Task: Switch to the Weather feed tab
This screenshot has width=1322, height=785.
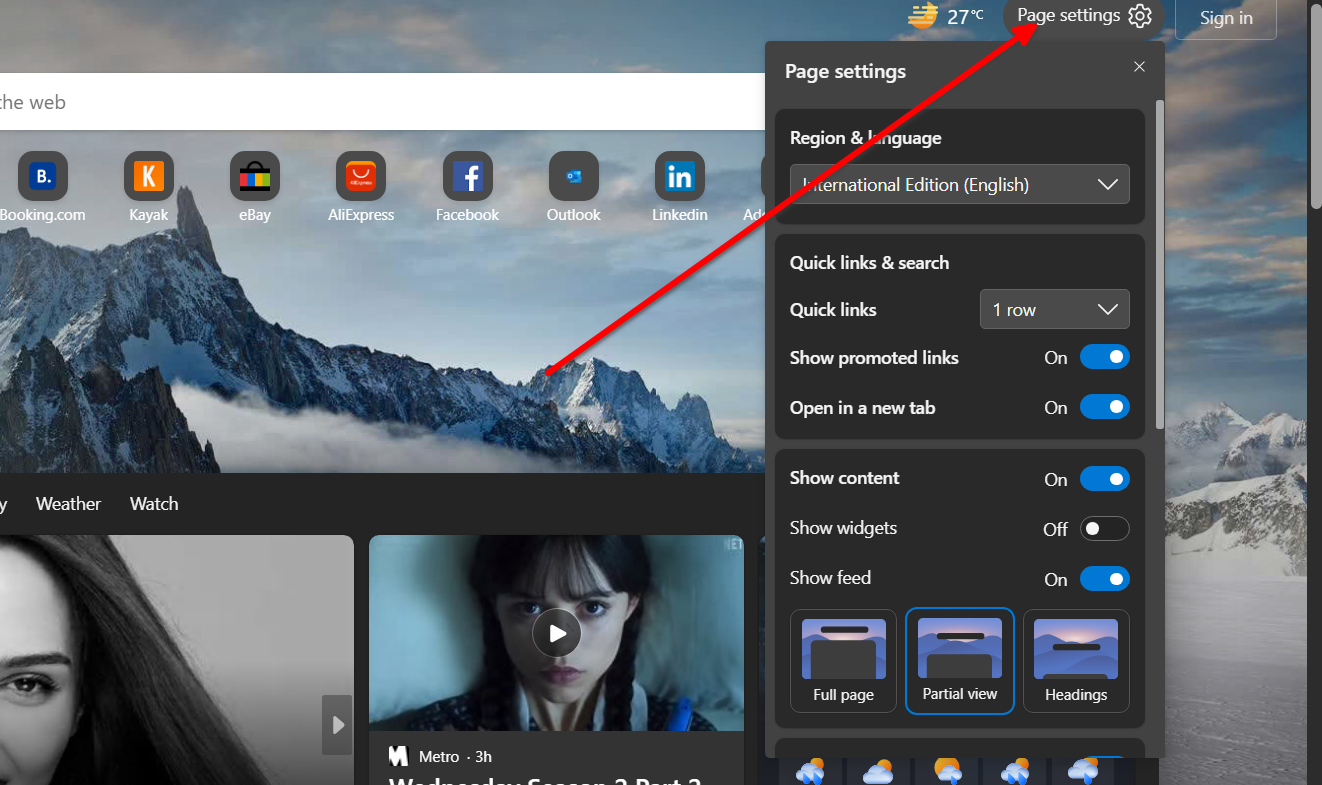Action: pos(68,504)
